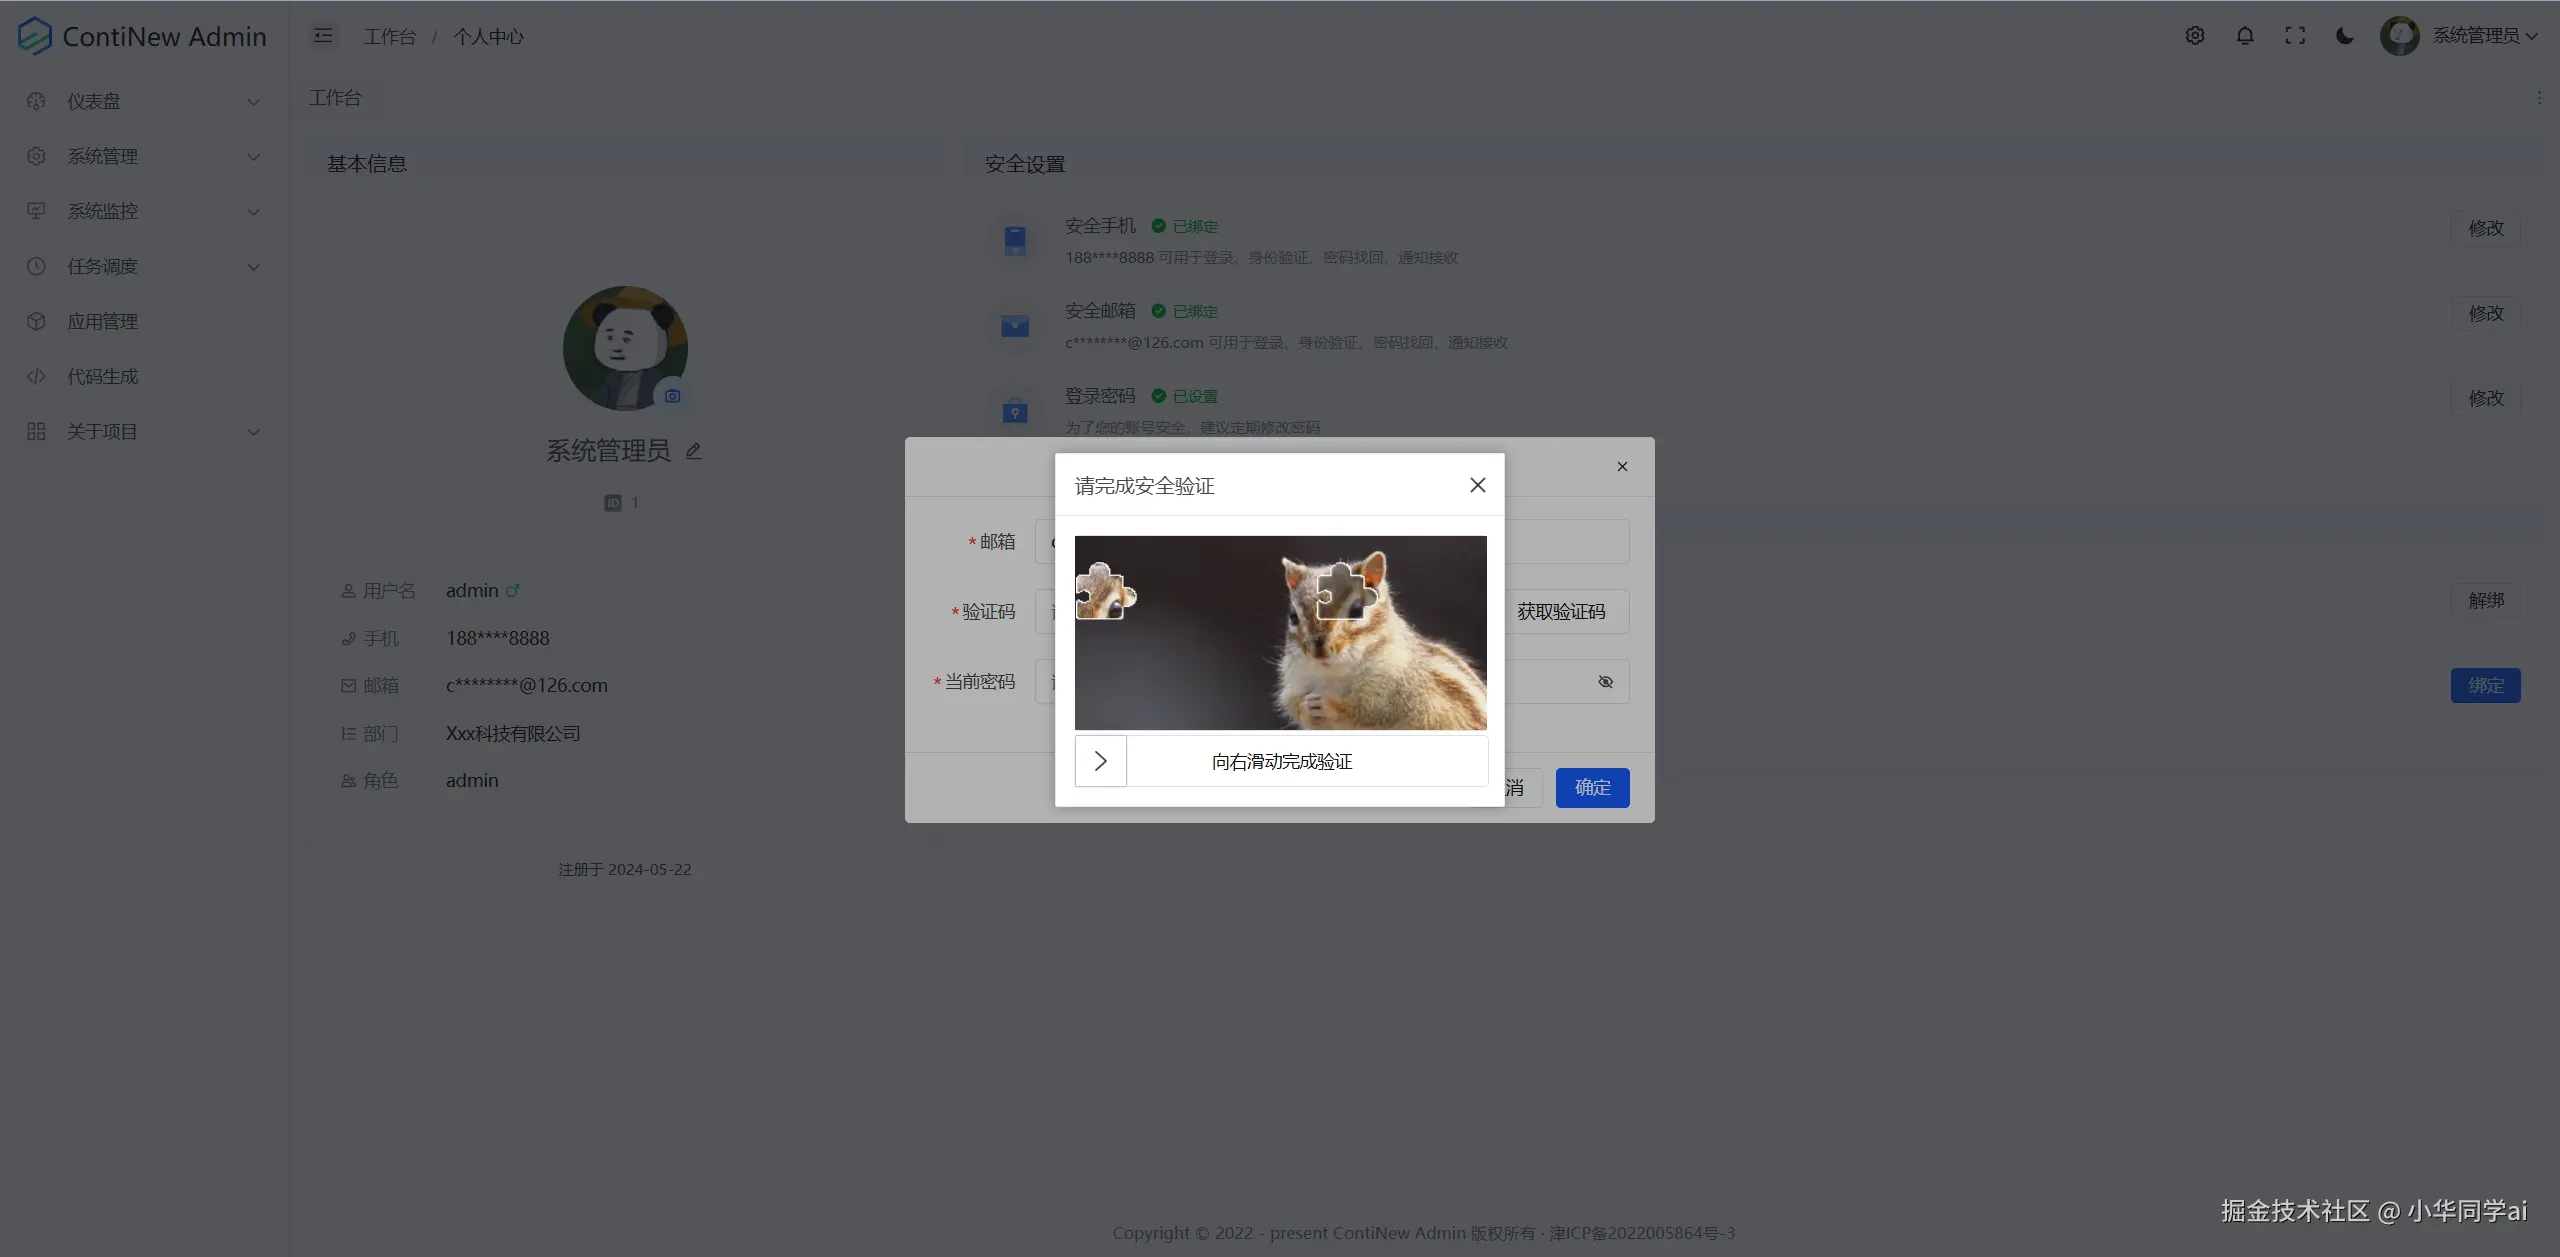Click the 获取验证码 button
Screen dimensions: 2560x1257
1560,611
